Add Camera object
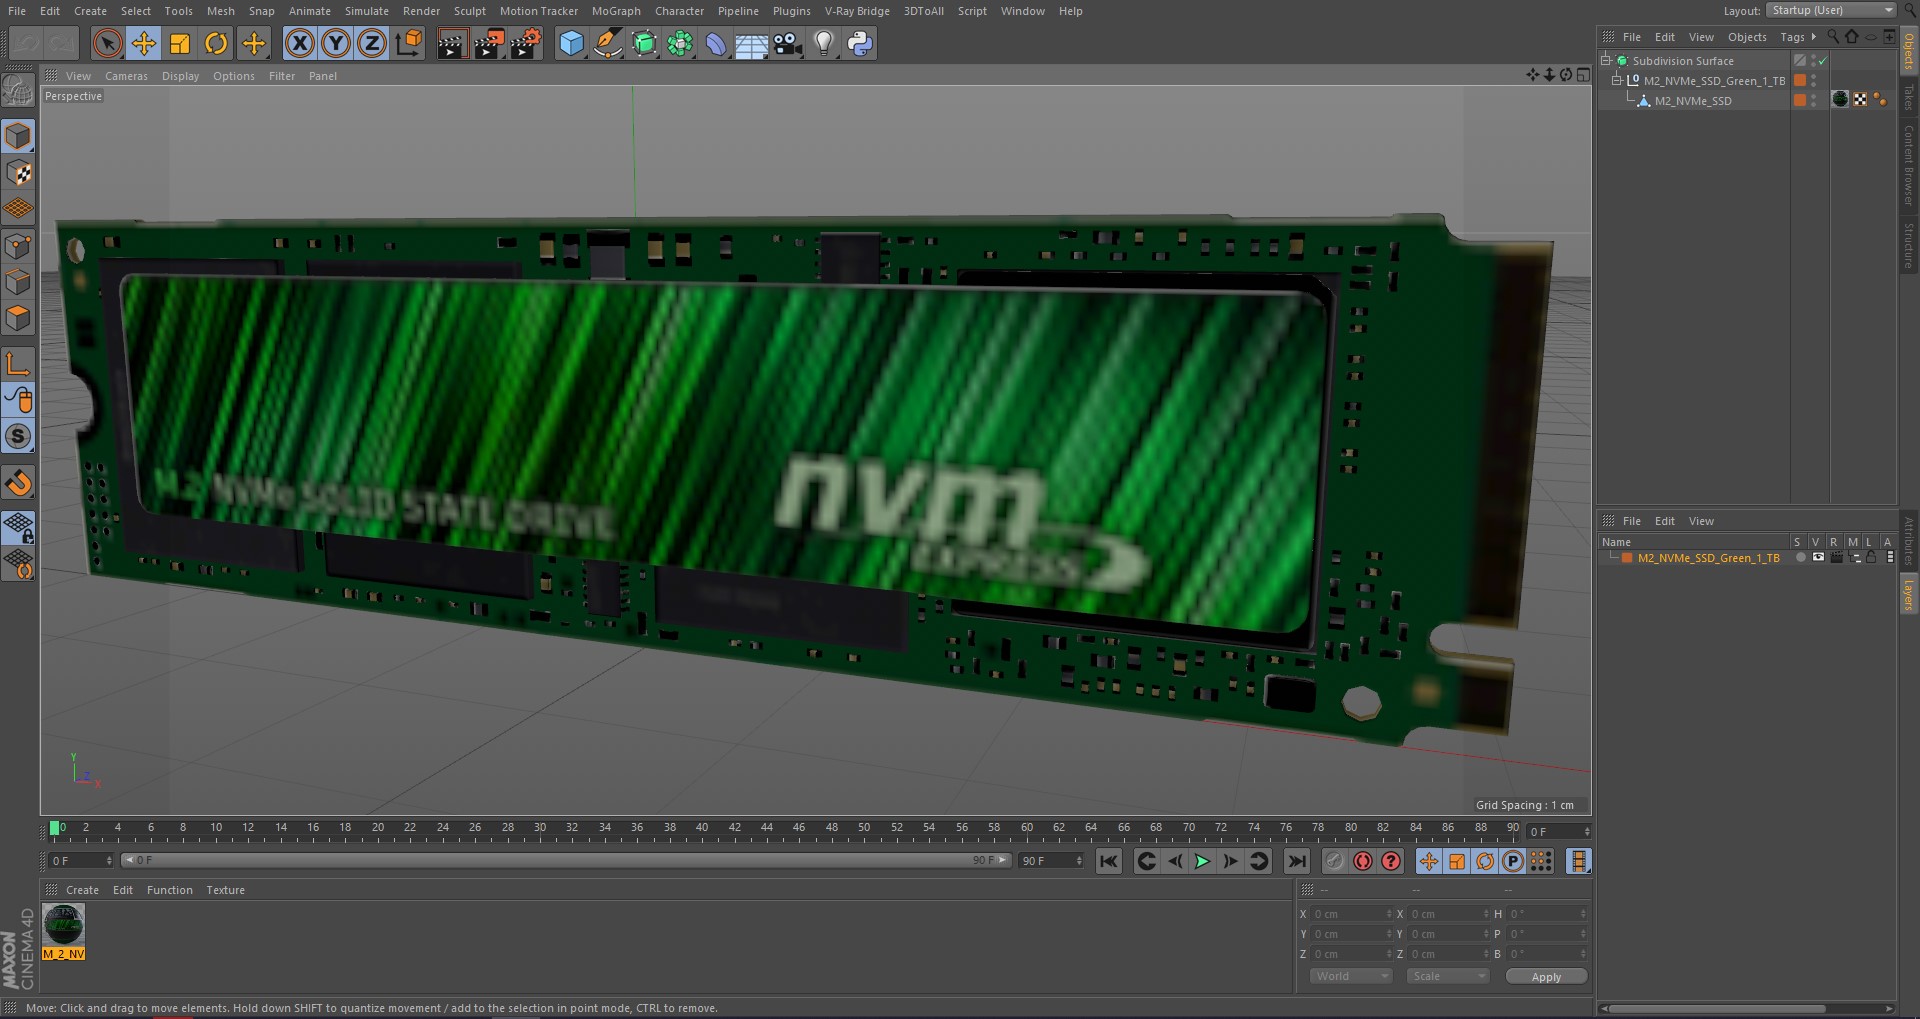 click(x=788, y=43)
